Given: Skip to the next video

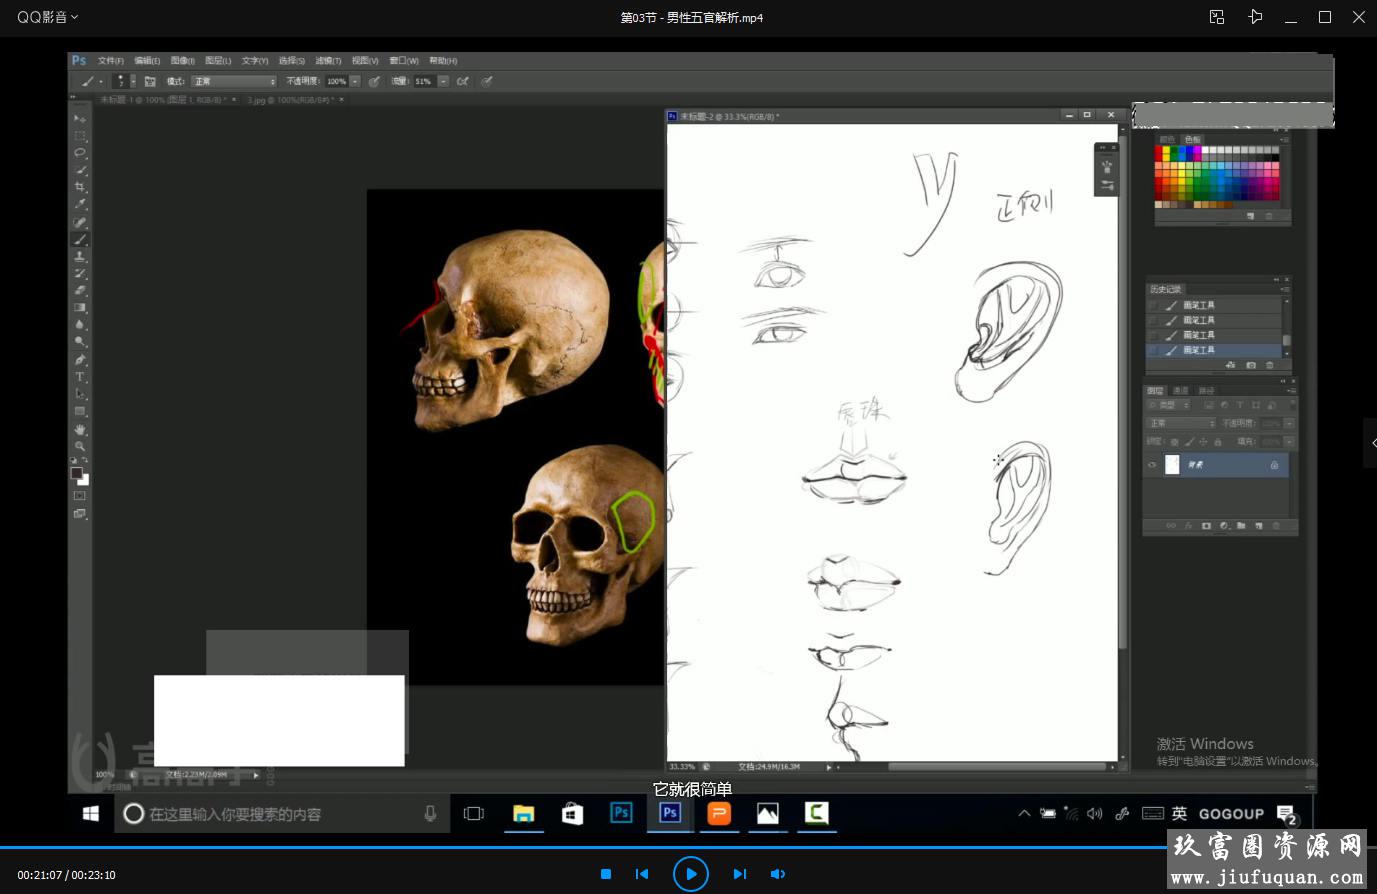Looking at the screenshot, I should click(739, 874).
